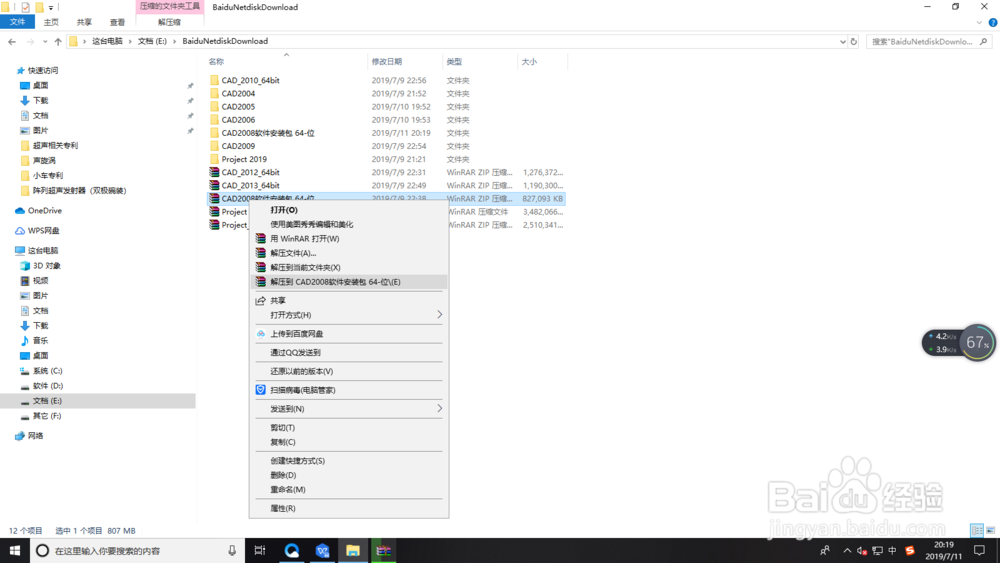Click the WPS网盘 icon in sidebar

(x=20, y=231)
